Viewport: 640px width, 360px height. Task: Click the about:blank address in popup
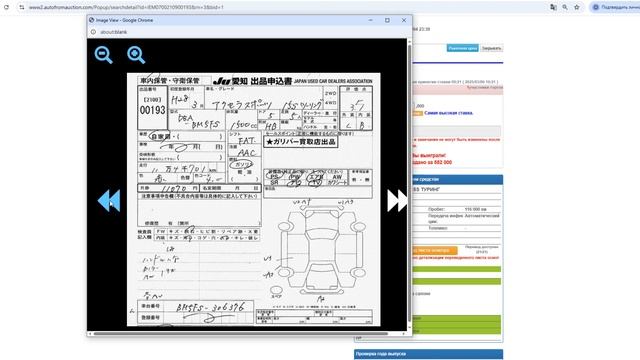pos(114,32)
